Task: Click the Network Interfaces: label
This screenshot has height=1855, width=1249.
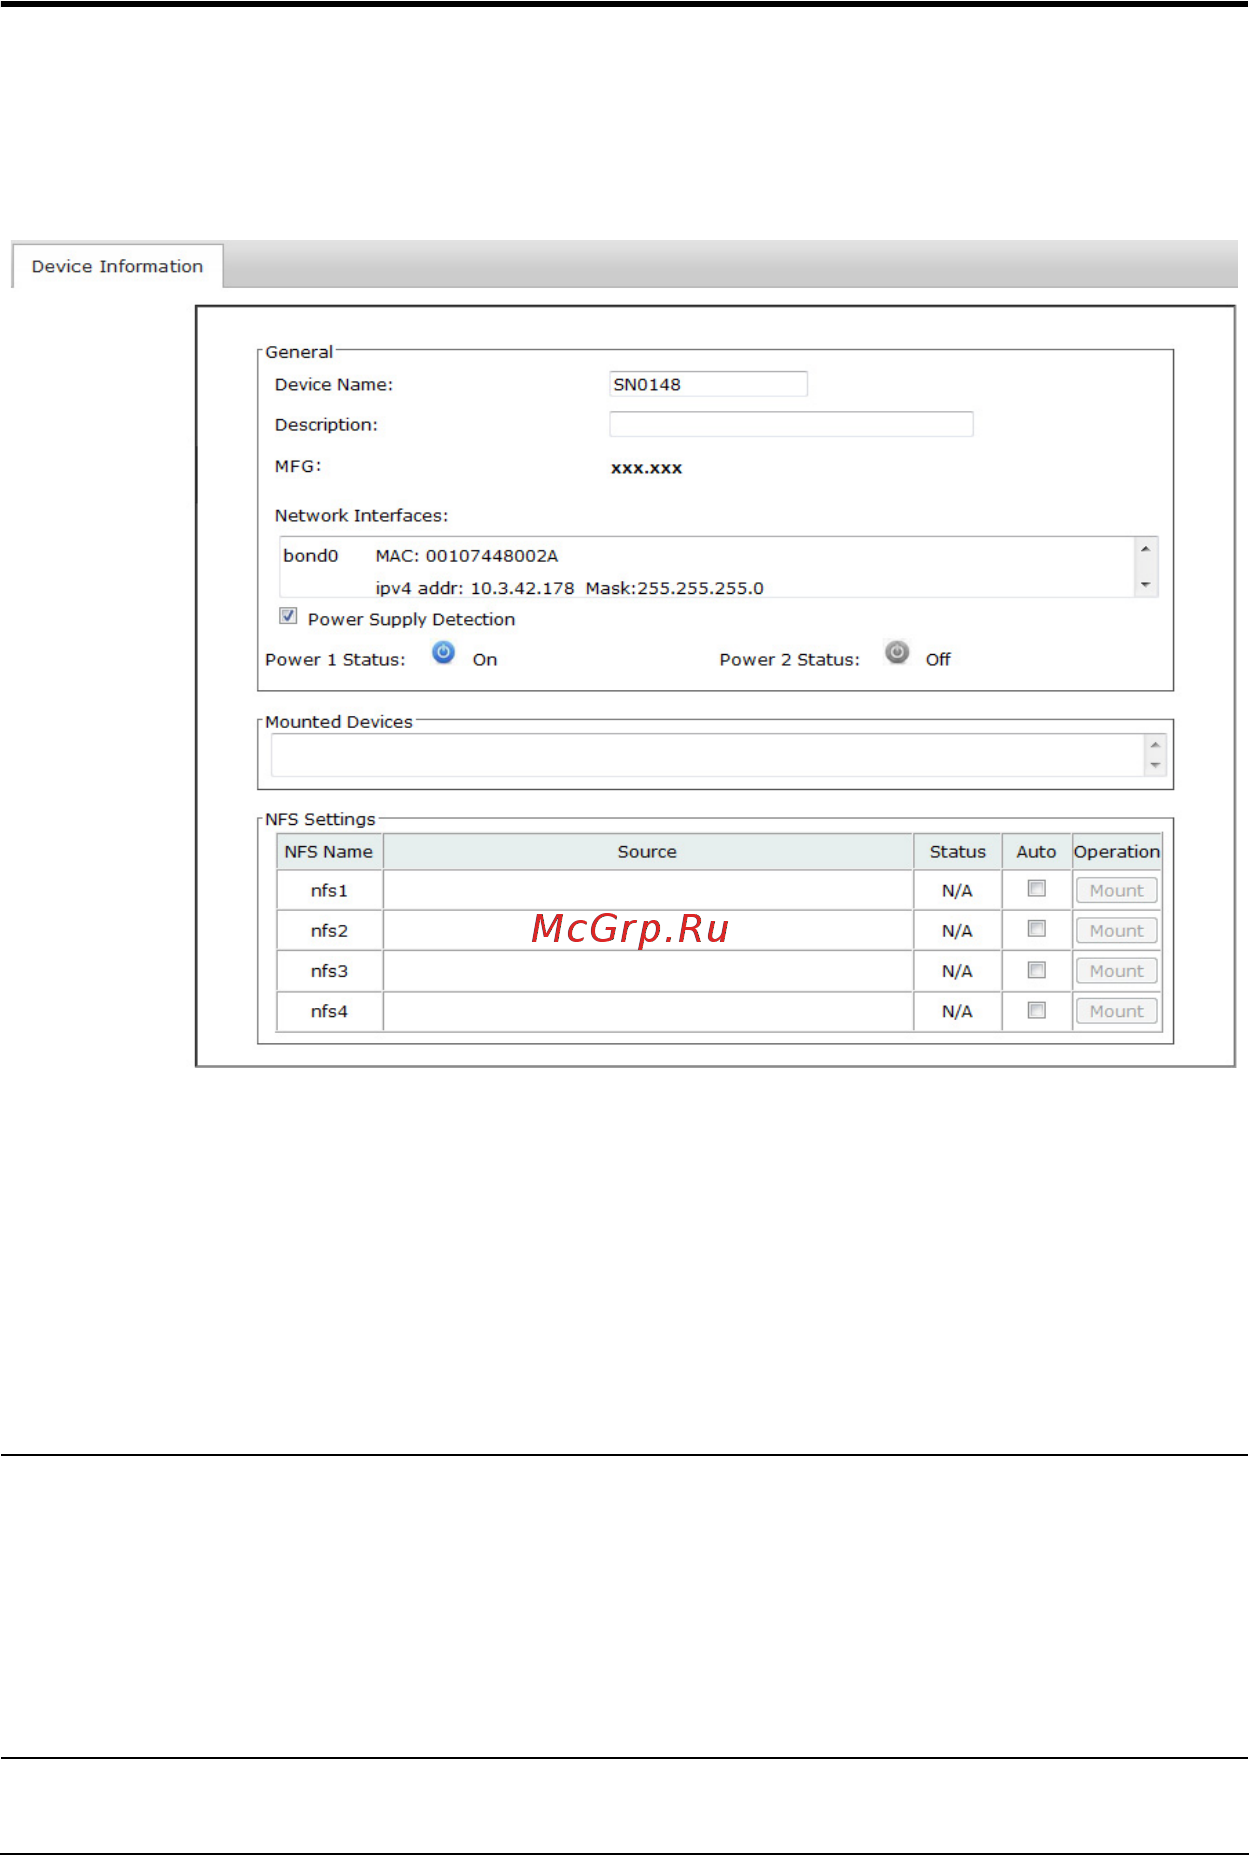Action: click(x=361, y=515)
